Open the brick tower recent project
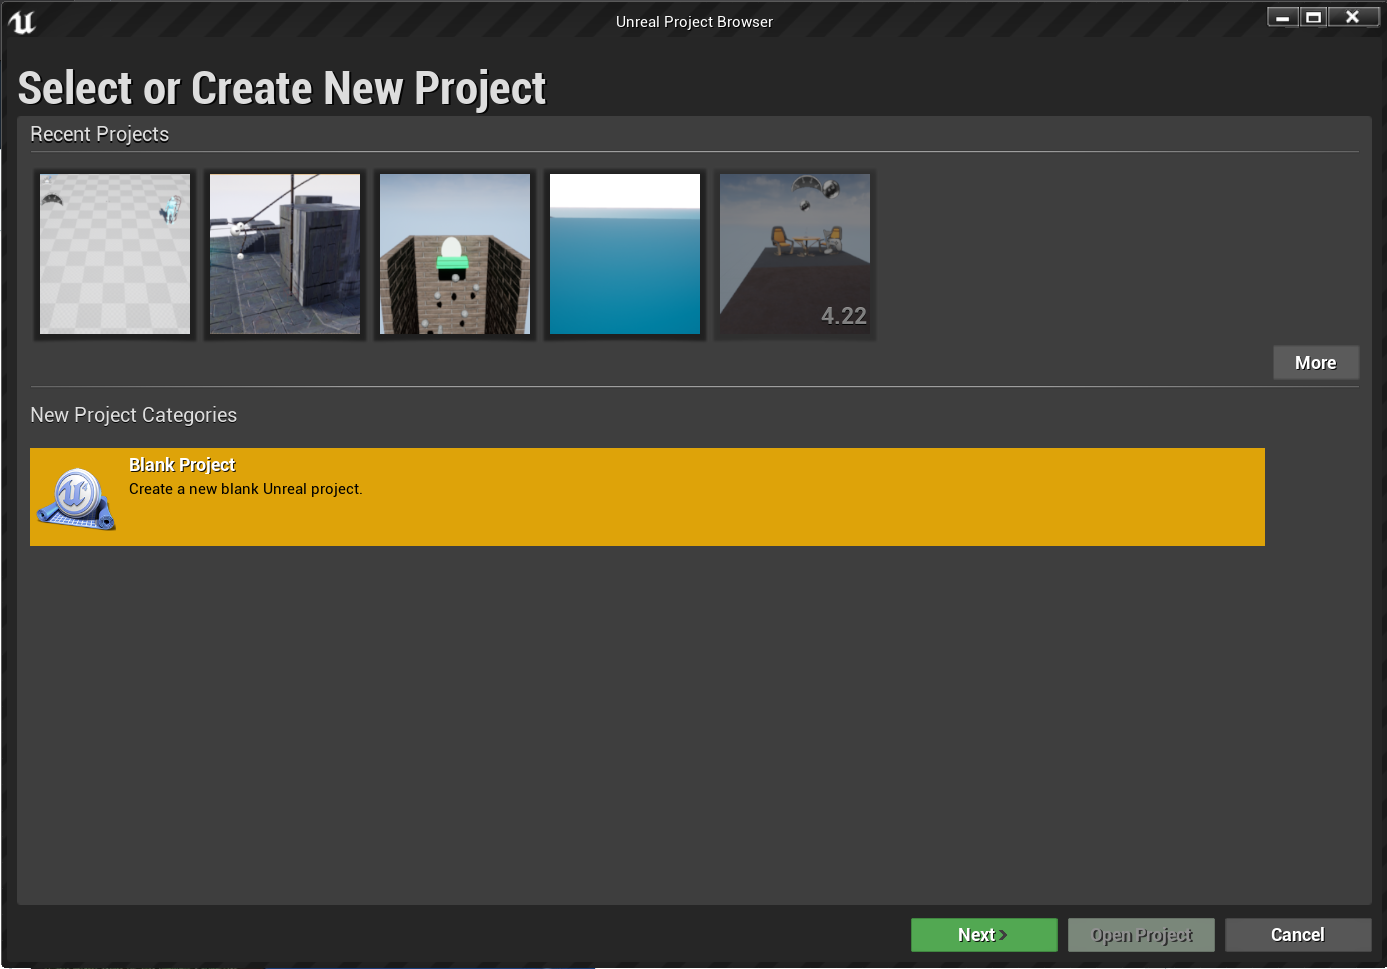The height and width of the screenshot is (969, 1387). coord(455,254)
